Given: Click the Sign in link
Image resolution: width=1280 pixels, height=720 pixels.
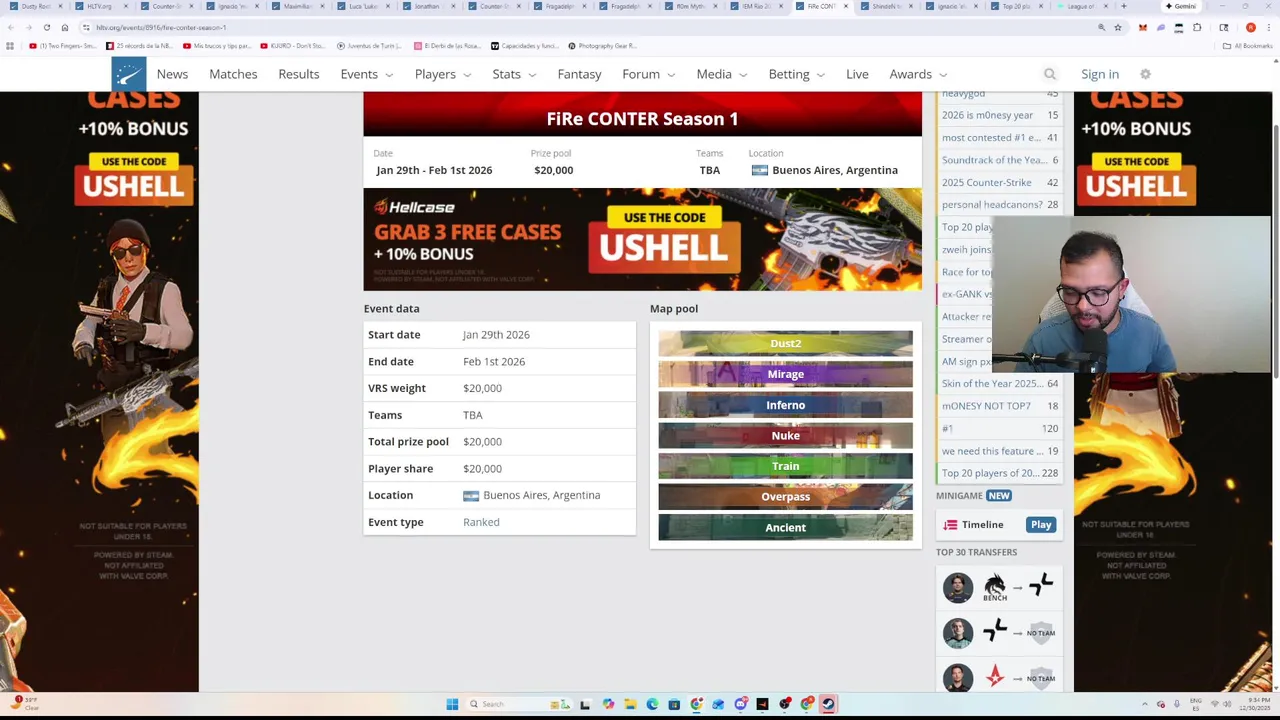Looking at the screenshot, I should pyautogui.click(x=1100, y=74).
